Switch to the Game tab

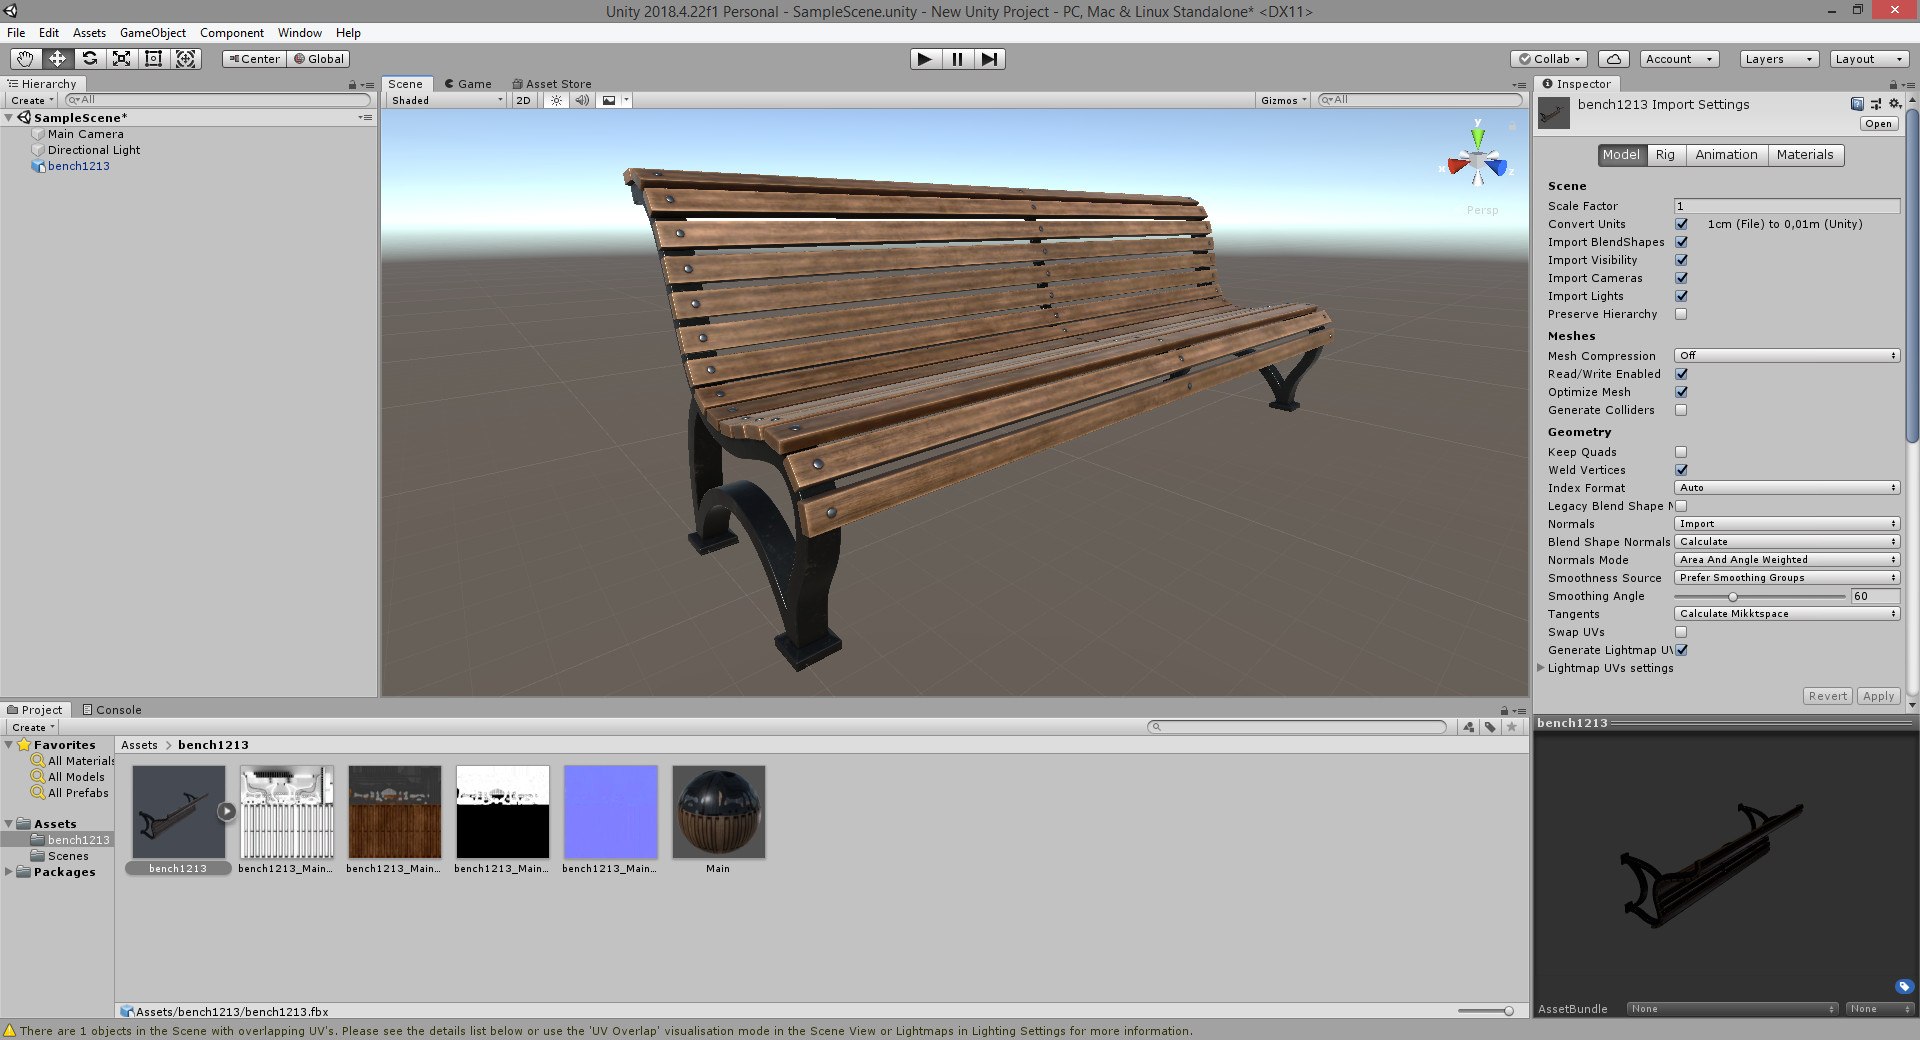pos(468,84)
